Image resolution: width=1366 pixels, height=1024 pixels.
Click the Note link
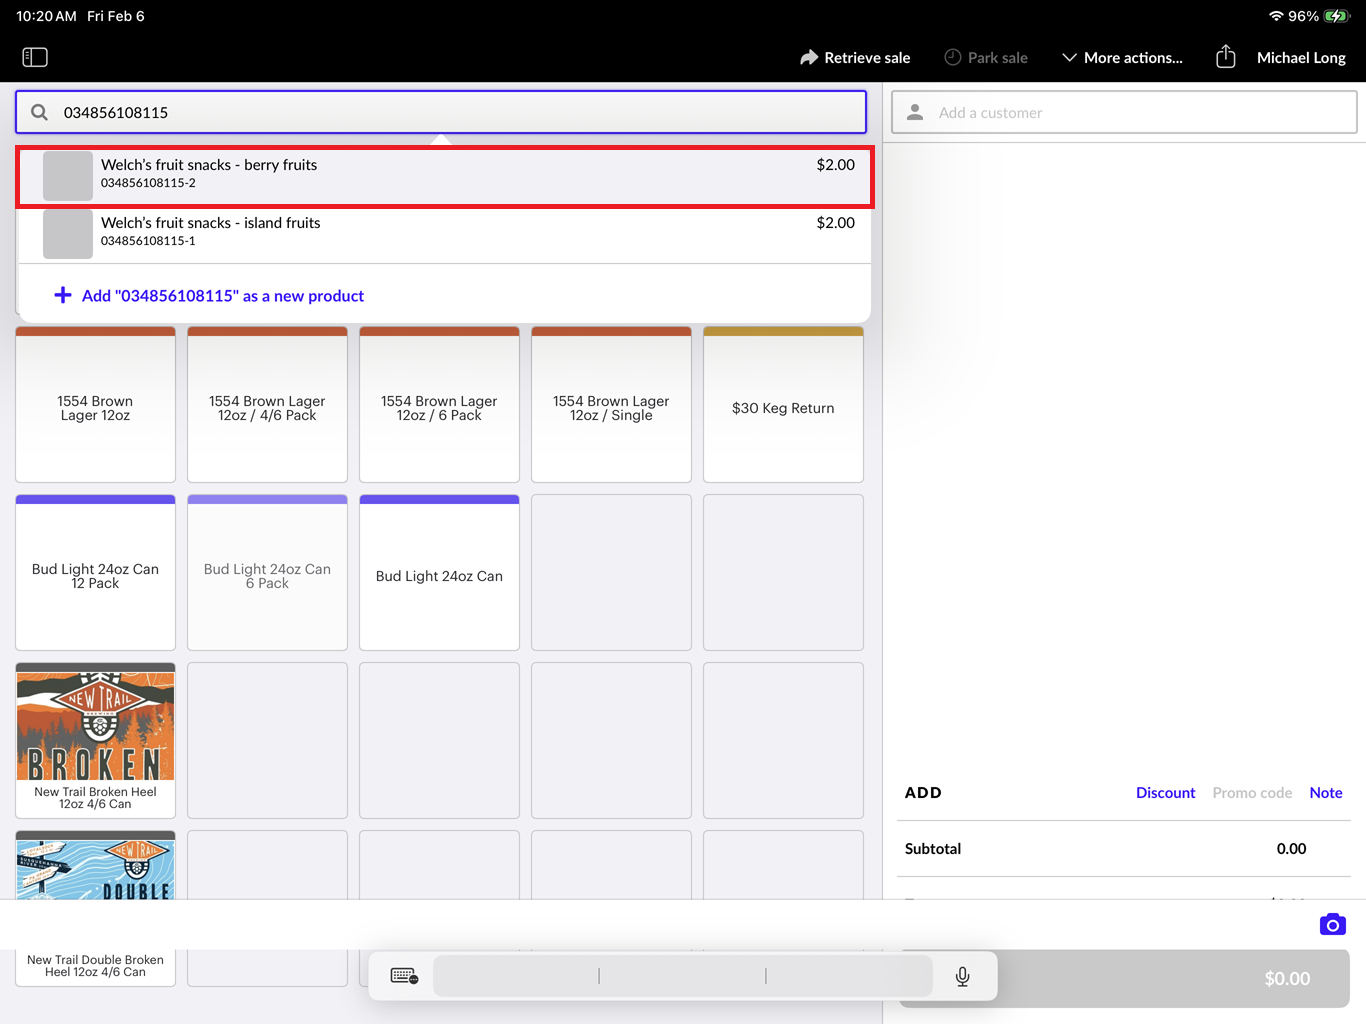1326,792
